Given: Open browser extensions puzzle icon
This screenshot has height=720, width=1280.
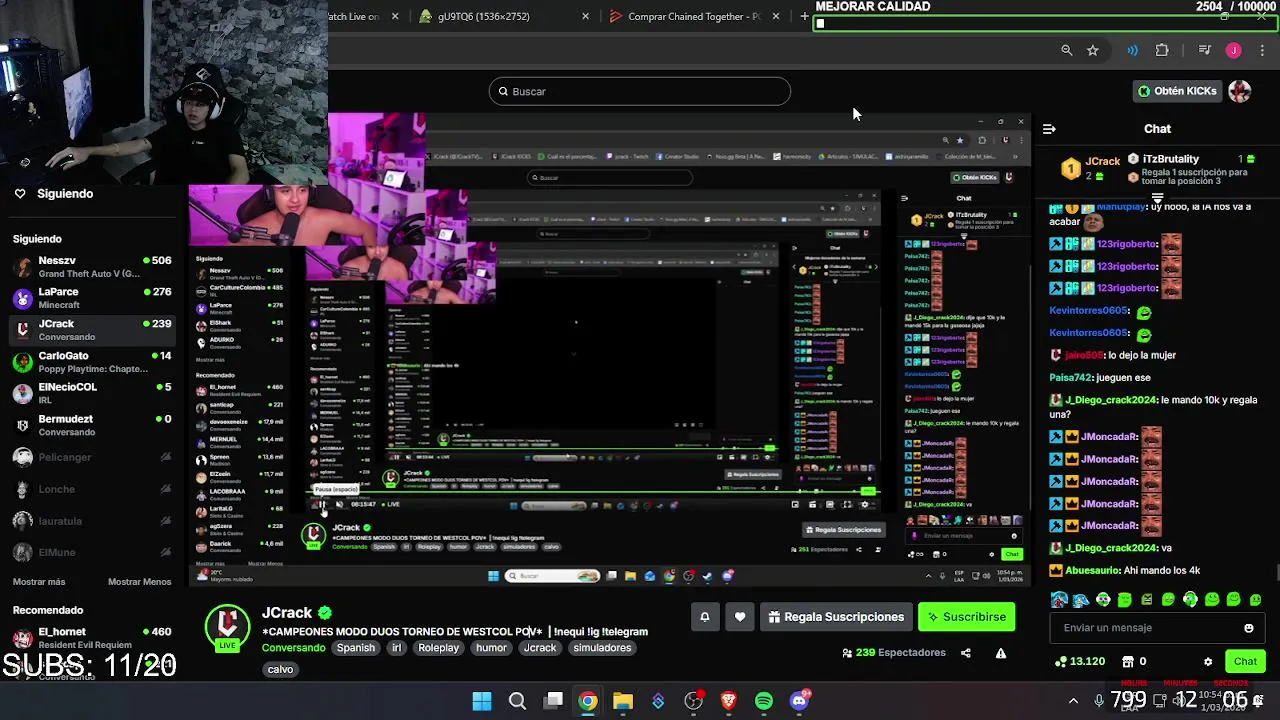Looking at the screenshot, I should click(x=1162, y=50).
